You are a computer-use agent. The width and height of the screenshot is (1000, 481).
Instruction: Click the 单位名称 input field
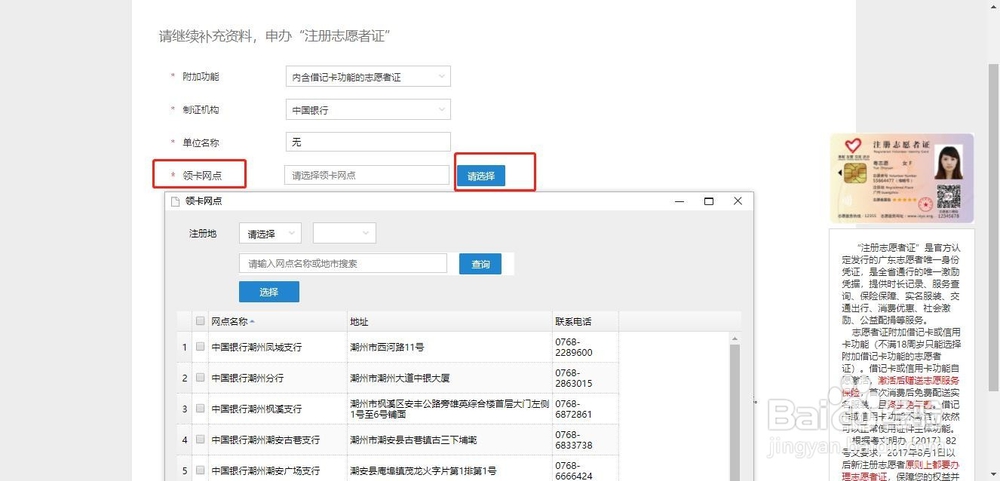point(368,142)
